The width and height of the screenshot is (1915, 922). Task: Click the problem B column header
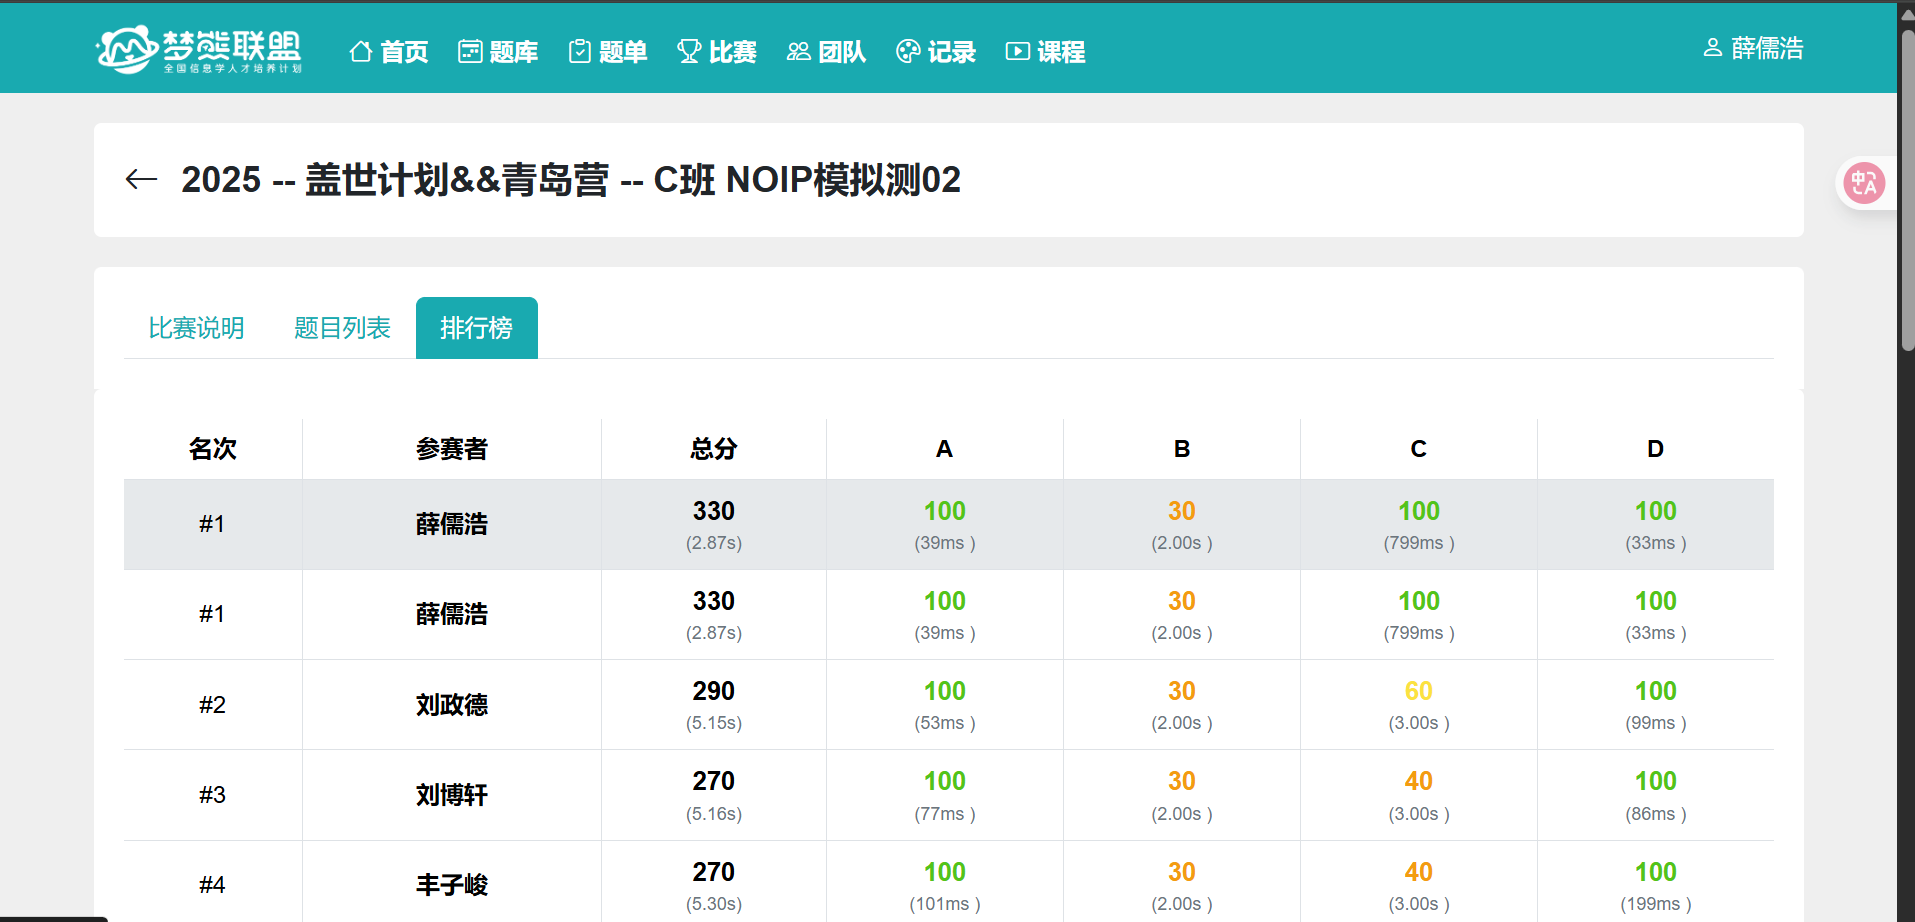click(1182, 449)
